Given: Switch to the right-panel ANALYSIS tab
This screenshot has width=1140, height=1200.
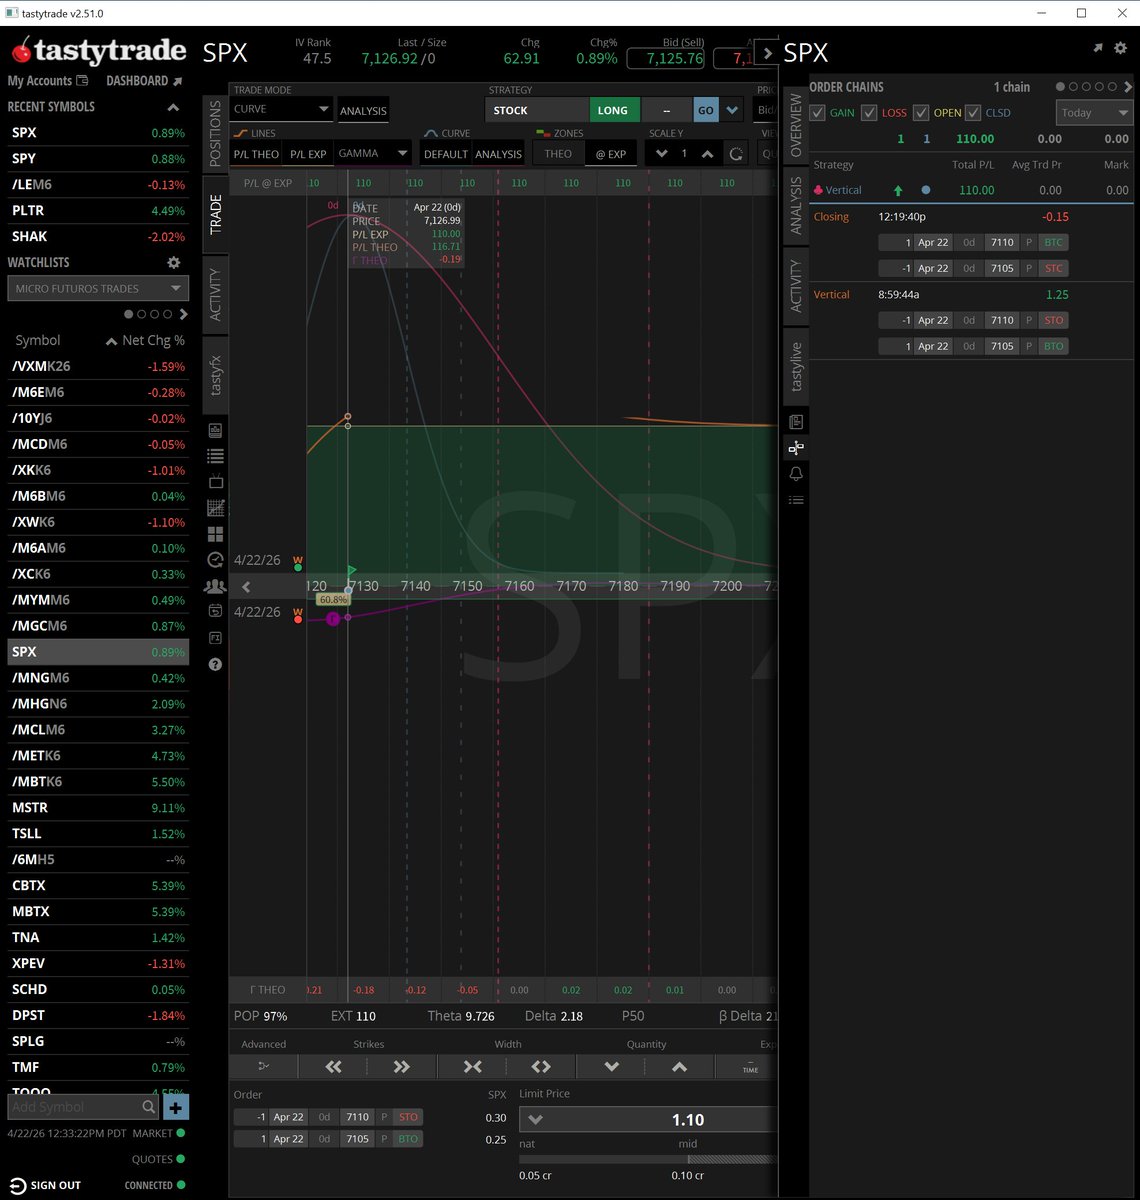Looking at the screenshot, I should click(x=796, y=205).
